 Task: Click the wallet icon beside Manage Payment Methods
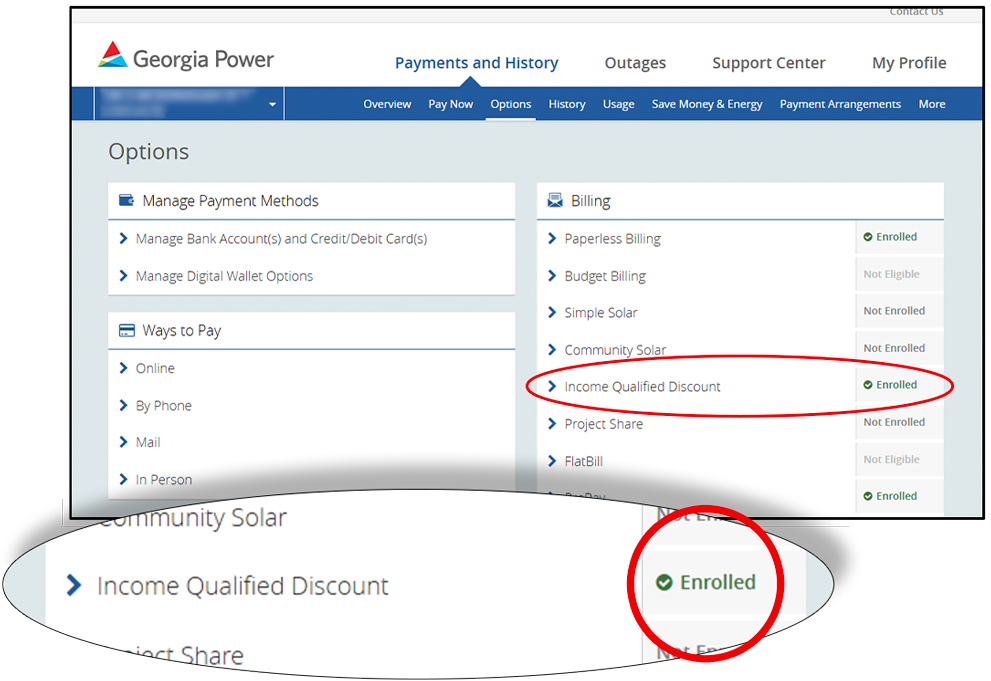tap(127, 201)
